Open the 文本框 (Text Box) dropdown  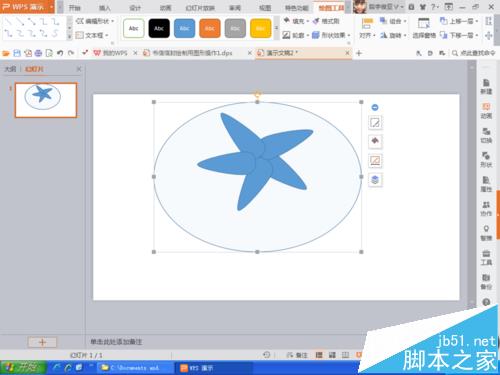point(92,35)
